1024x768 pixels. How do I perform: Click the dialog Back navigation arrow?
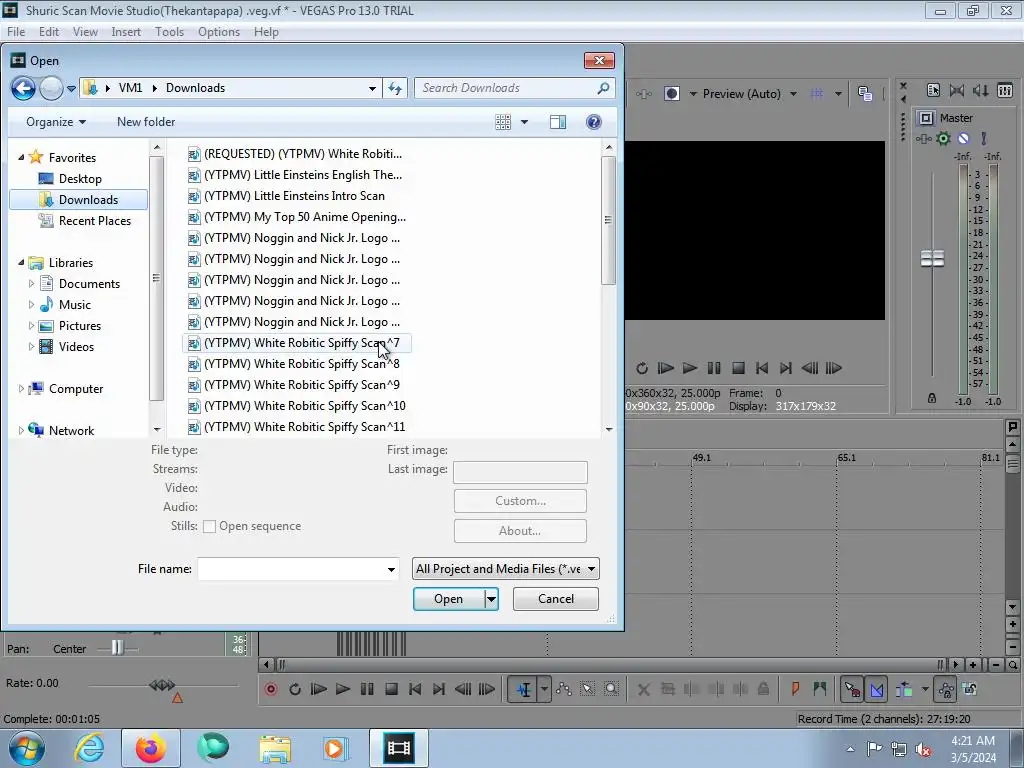click(x=23, y=88)
